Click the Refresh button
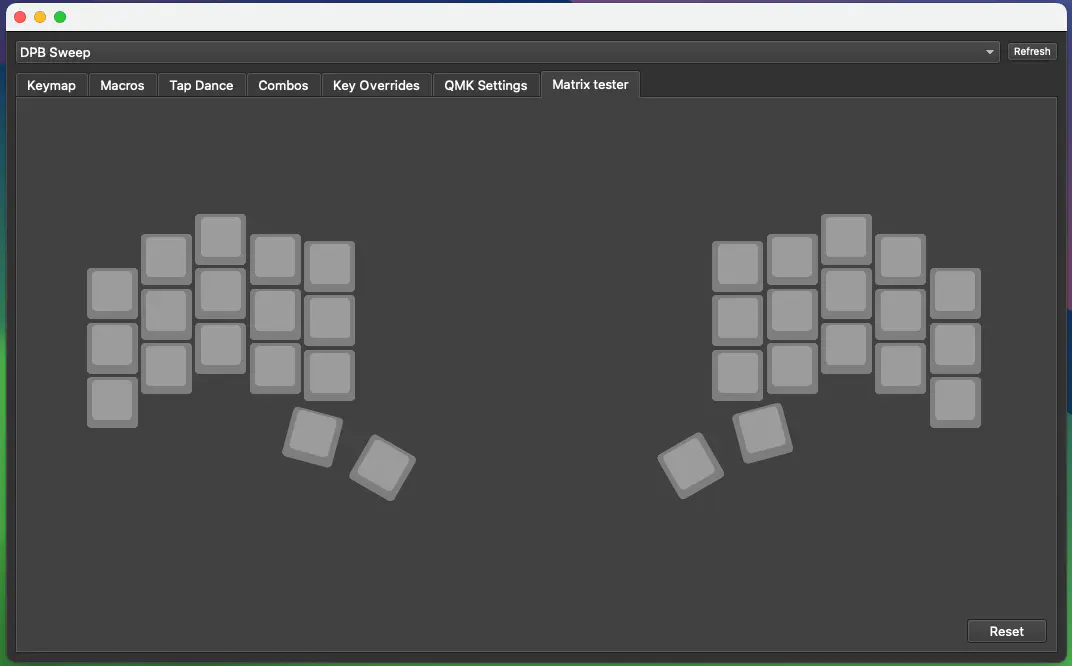This screenshot has height=666, width=1072. click(1031, 52)
